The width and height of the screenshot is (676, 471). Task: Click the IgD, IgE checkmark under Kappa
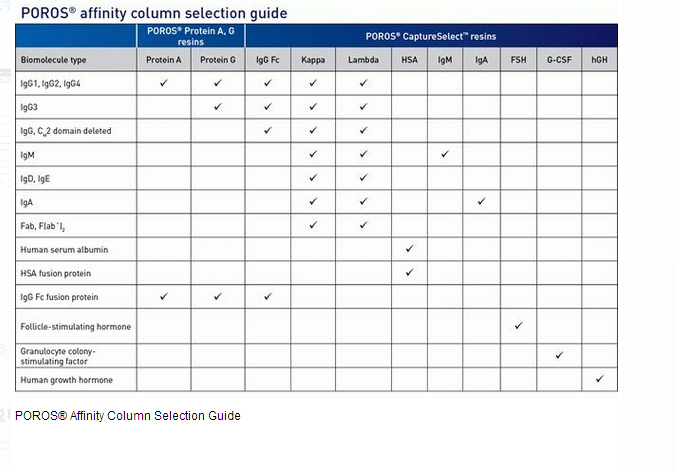point(313,178)
